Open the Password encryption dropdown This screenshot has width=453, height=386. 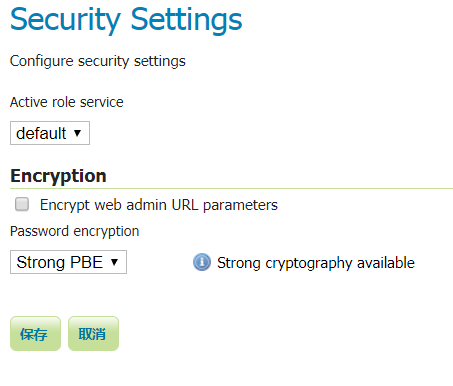click(68, 262)
